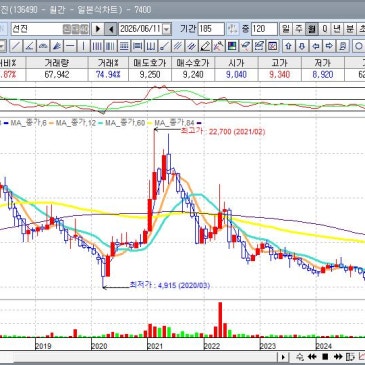Select the diagonal trend line drawing tool

pyautogui.click(x=16, y=46)
